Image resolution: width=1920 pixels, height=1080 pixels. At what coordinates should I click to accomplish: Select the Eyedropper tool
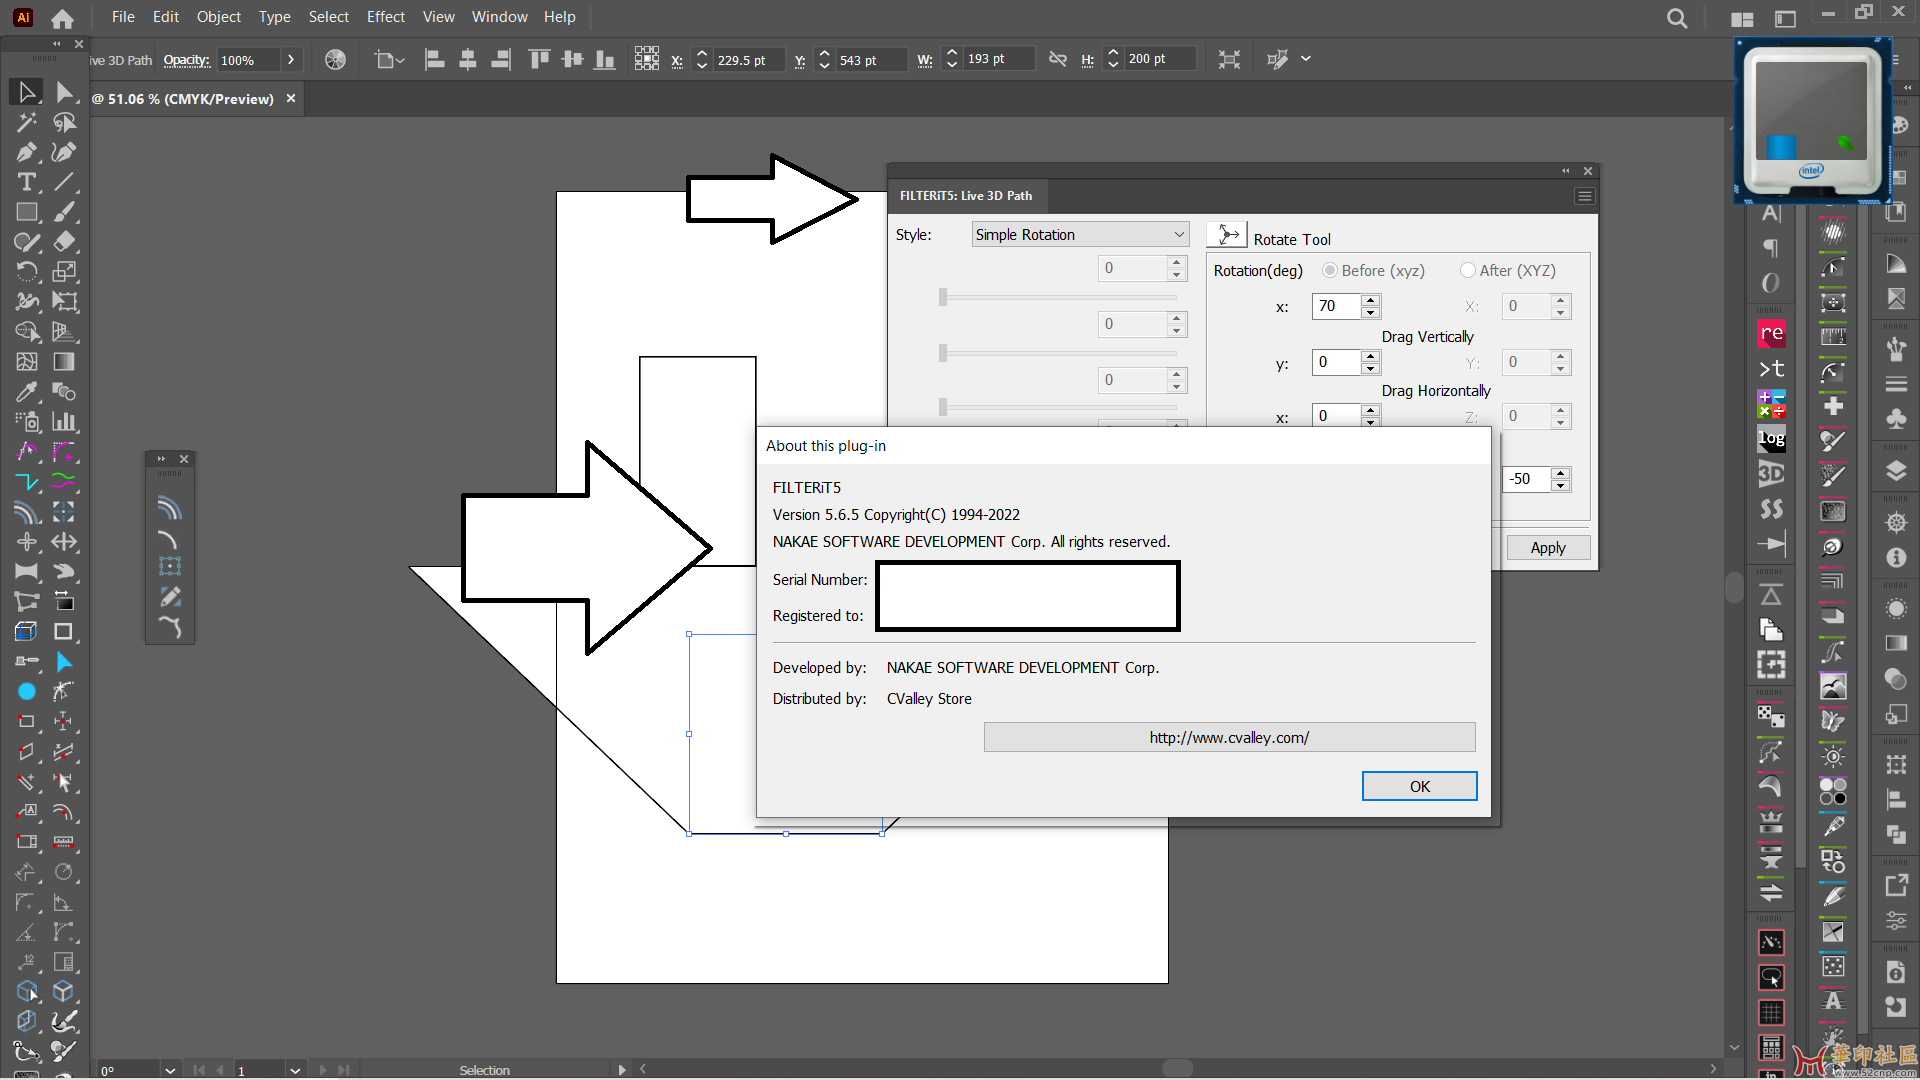(x=27, y=392)
